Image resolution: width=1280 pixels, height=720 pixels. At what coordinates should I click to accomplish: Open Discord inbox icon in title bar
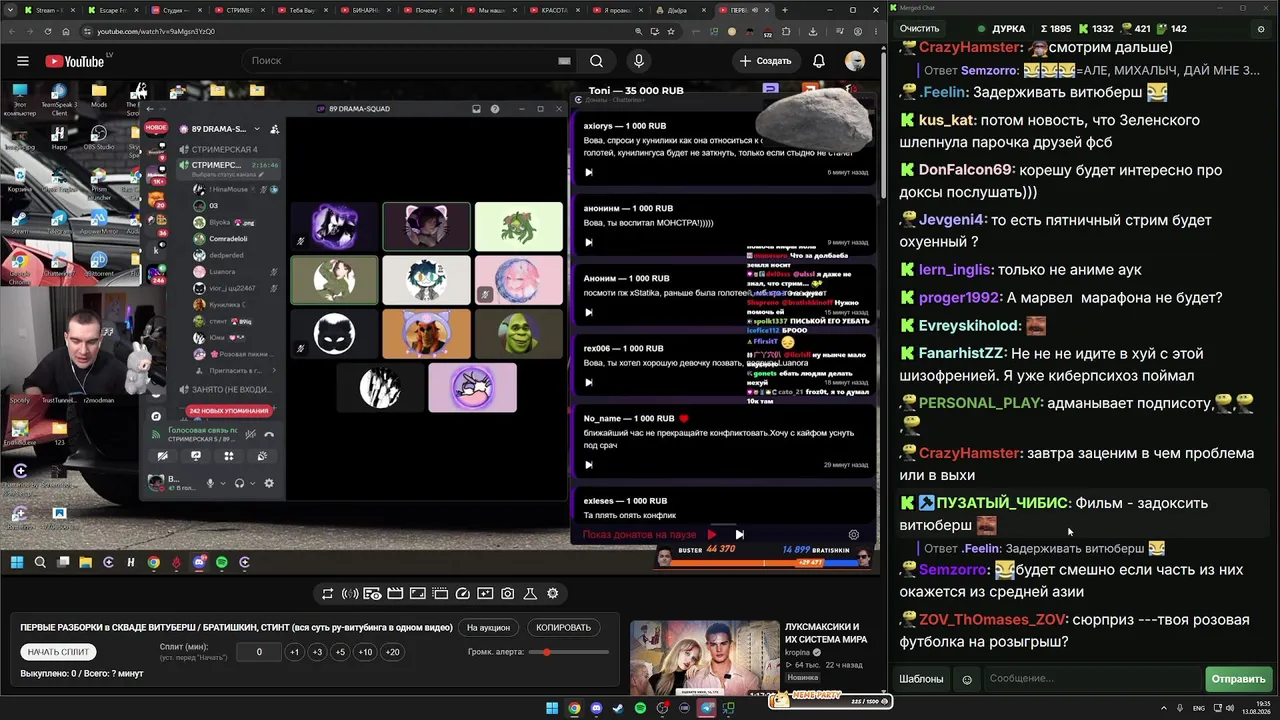(477, 109)
